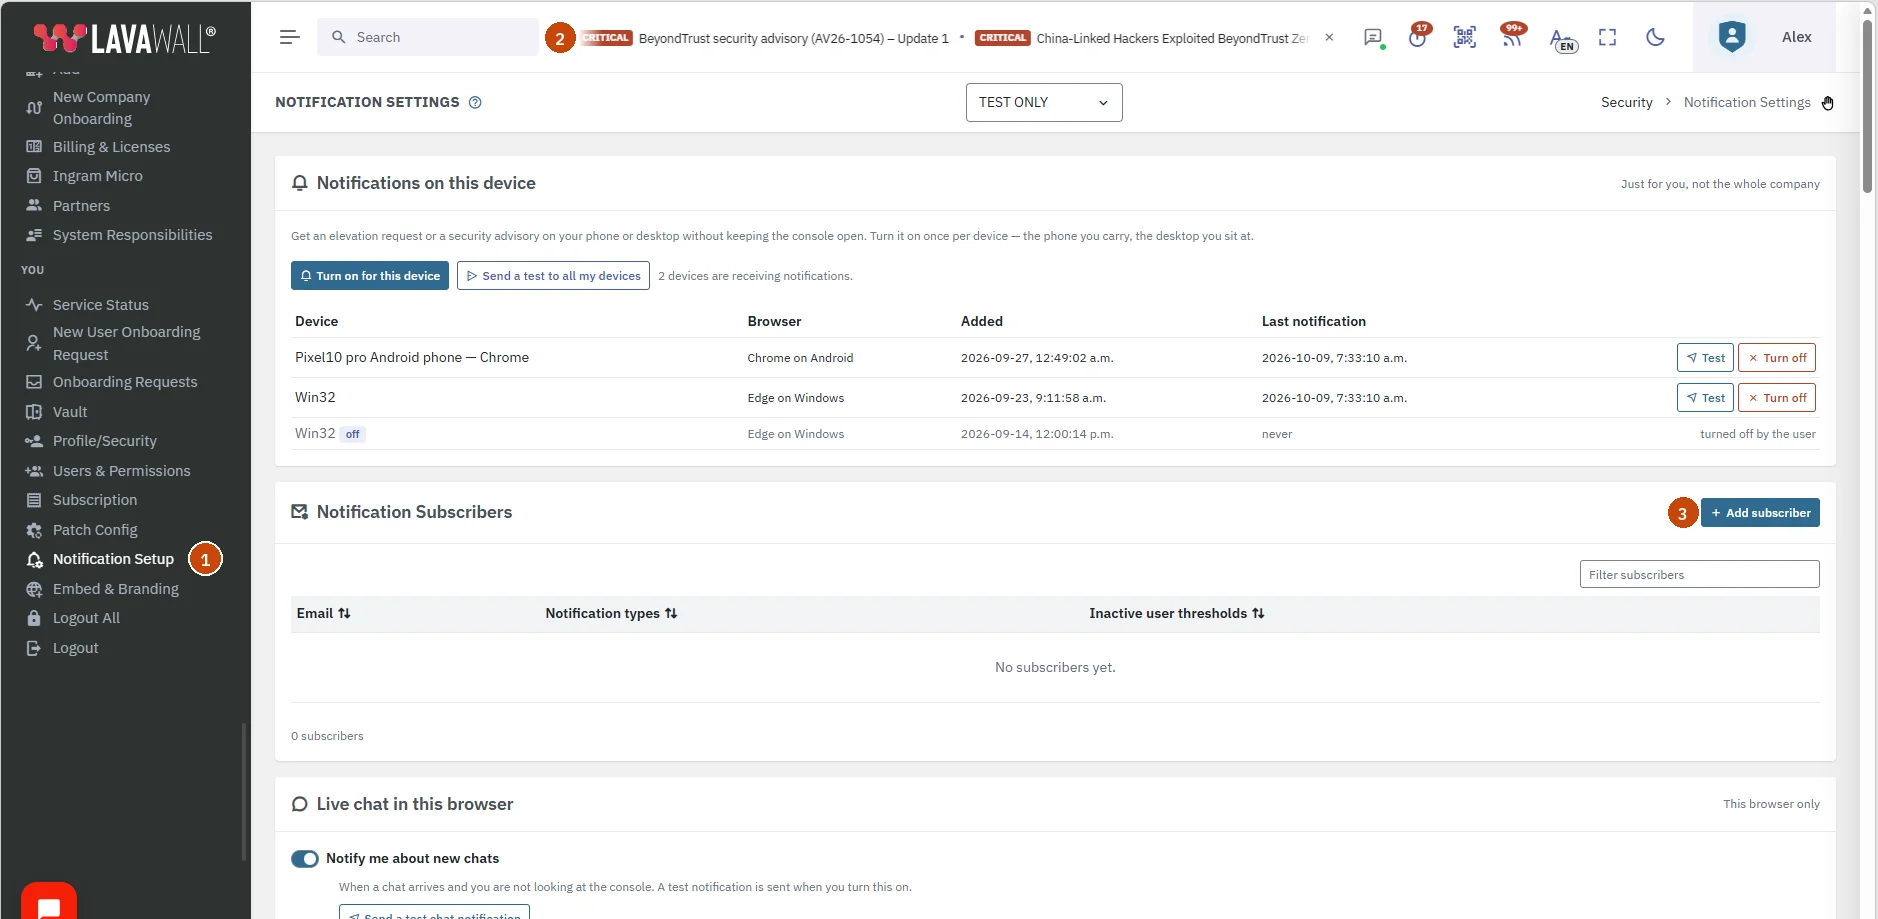Image resolution: width=1878 pixels, height=919 pixels.
Task: Open the red chat bubble widget
Action: [x=48, y=903]
